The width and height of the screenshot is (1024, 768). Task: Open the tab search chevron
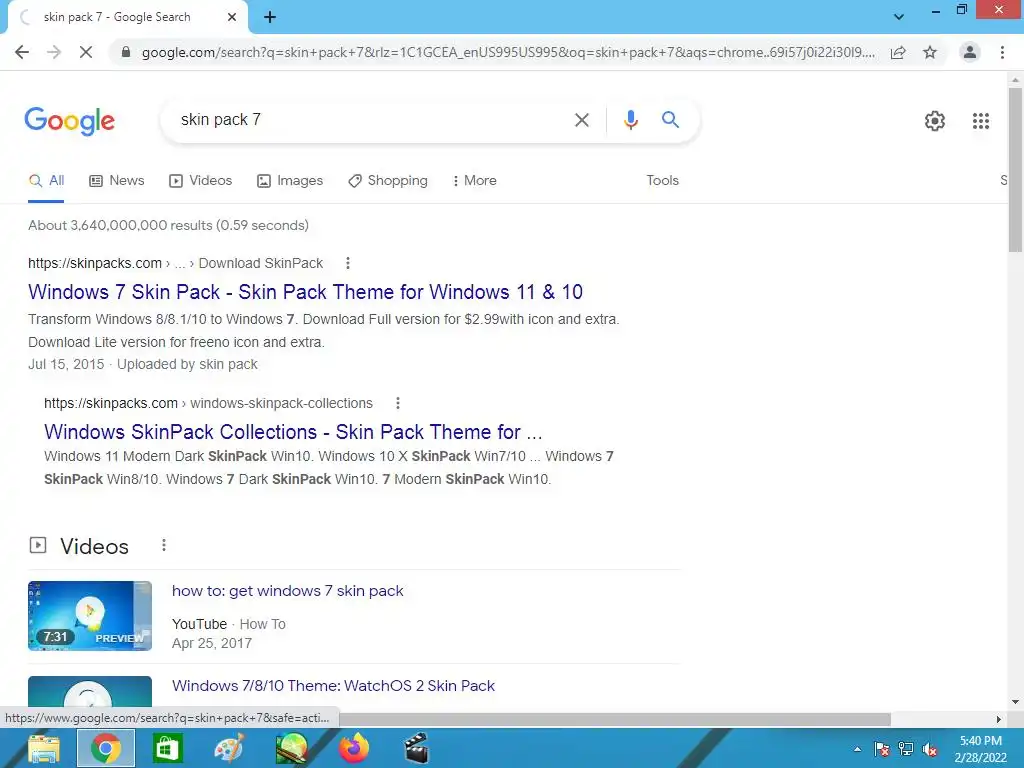[899, 17]
